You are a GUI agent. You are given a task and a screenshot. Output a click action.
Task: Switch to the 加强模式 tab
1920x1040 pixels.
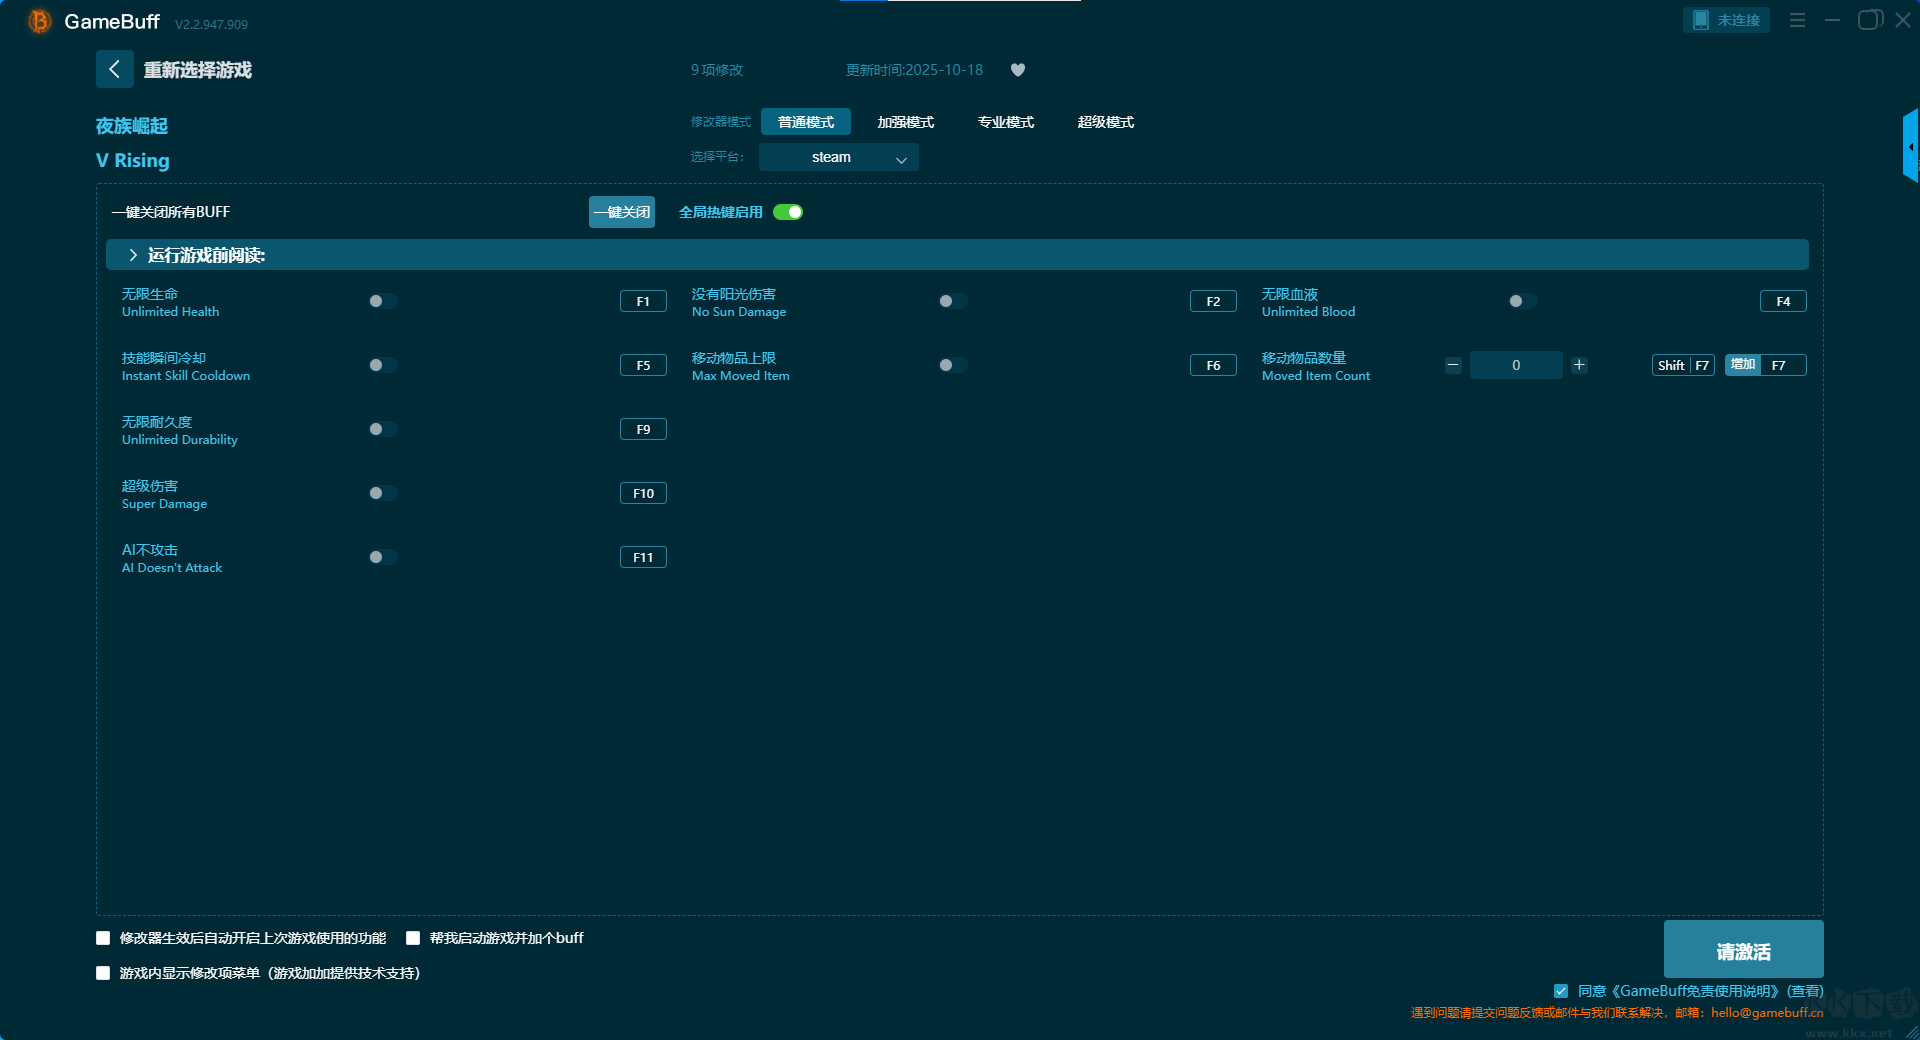pos(905,122)
